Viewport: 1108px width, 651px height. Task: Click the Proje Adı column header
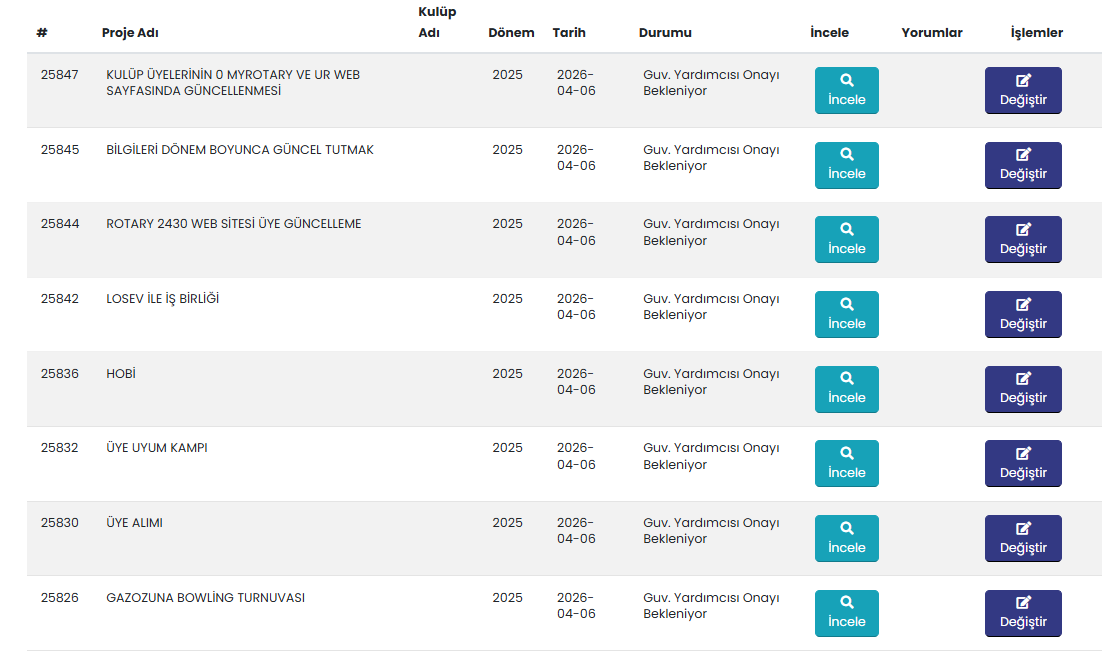[130, 33]
